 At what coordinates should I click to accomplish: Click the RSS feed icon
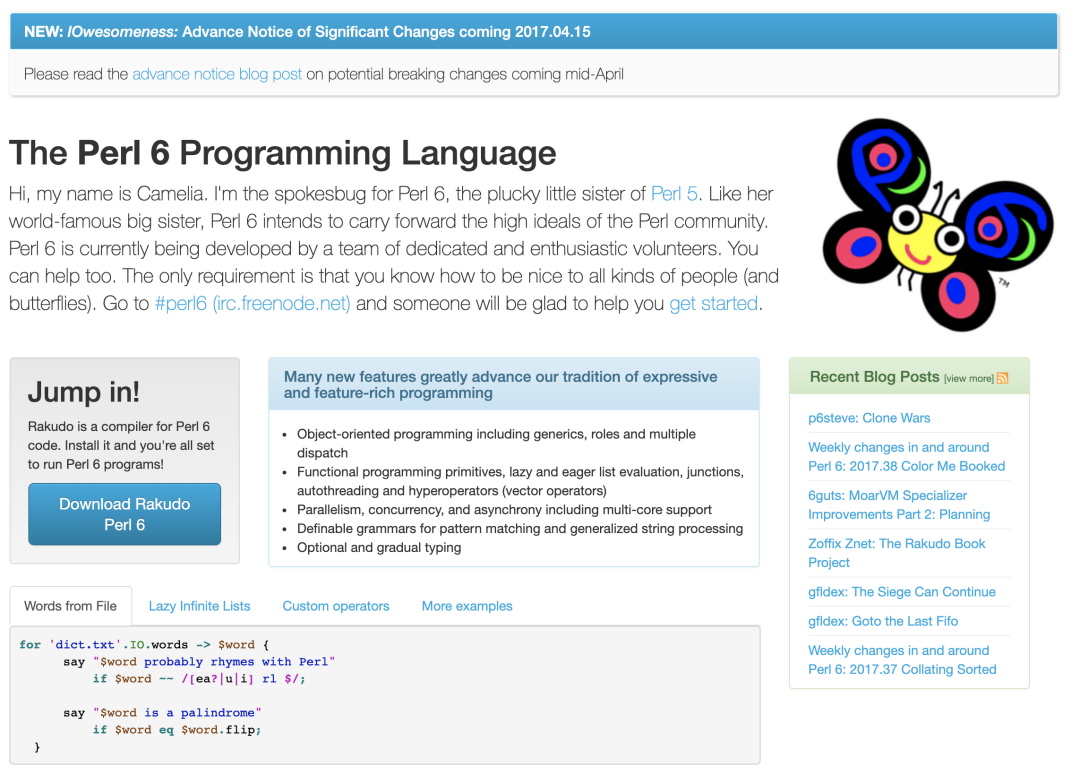click(x=1002, y=378)
